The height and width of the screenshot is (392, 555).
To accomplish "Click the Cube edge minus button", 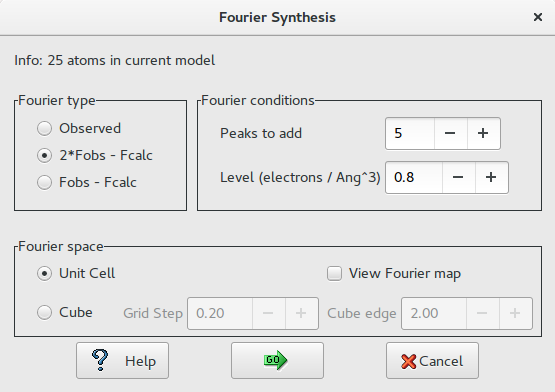I will [482, 313].
